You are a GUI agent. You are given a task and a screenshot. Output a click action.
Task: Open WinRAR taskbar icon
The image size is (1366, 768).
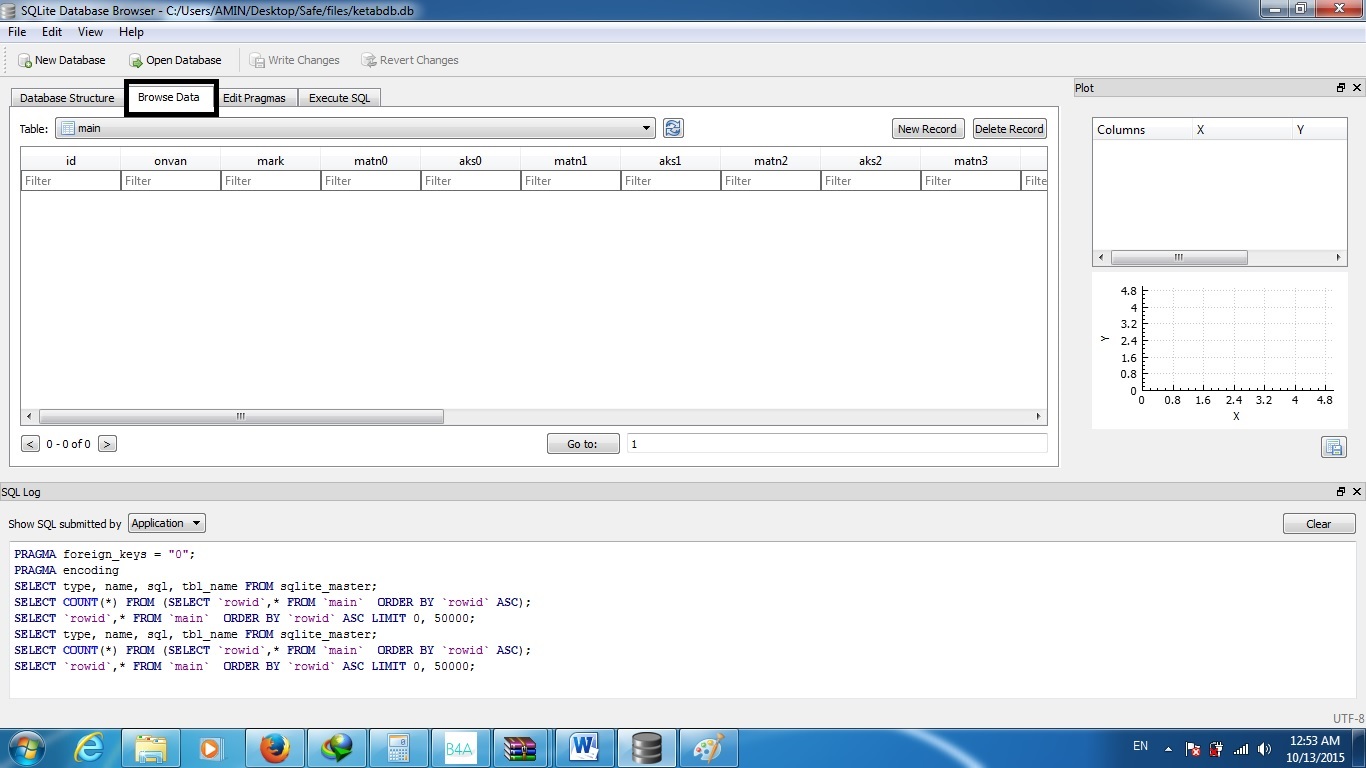click(521, 747)
